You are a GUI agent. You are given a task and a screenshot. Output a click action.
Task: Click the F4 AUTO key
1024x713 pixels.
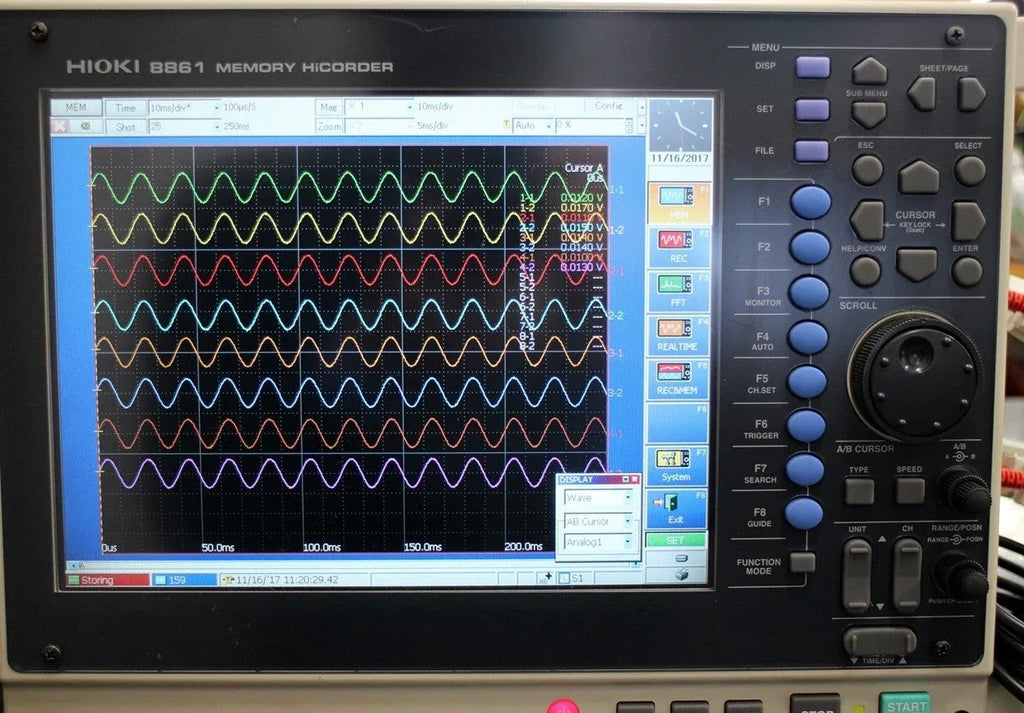808,338
